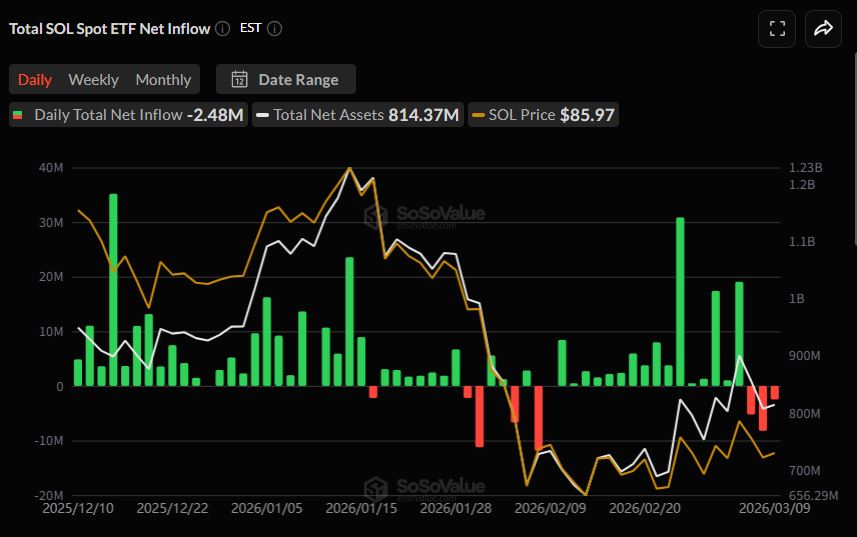857x537 pixels.
Task: Click the SoSoValue watermark logo above the chart center
Action: (376, 215)
